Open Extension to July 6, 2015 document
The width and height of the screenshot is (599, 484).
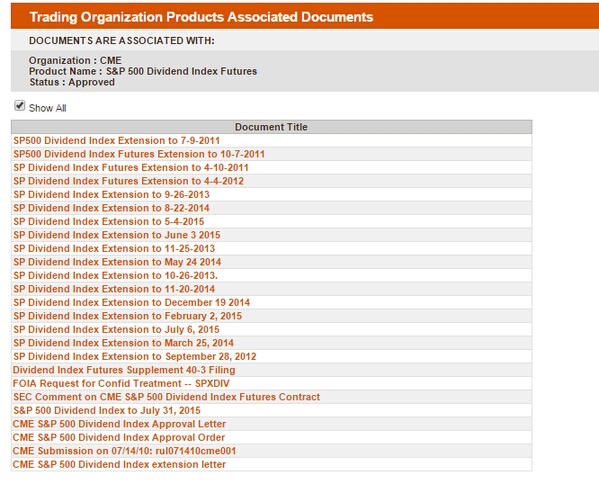coord(117,329)
